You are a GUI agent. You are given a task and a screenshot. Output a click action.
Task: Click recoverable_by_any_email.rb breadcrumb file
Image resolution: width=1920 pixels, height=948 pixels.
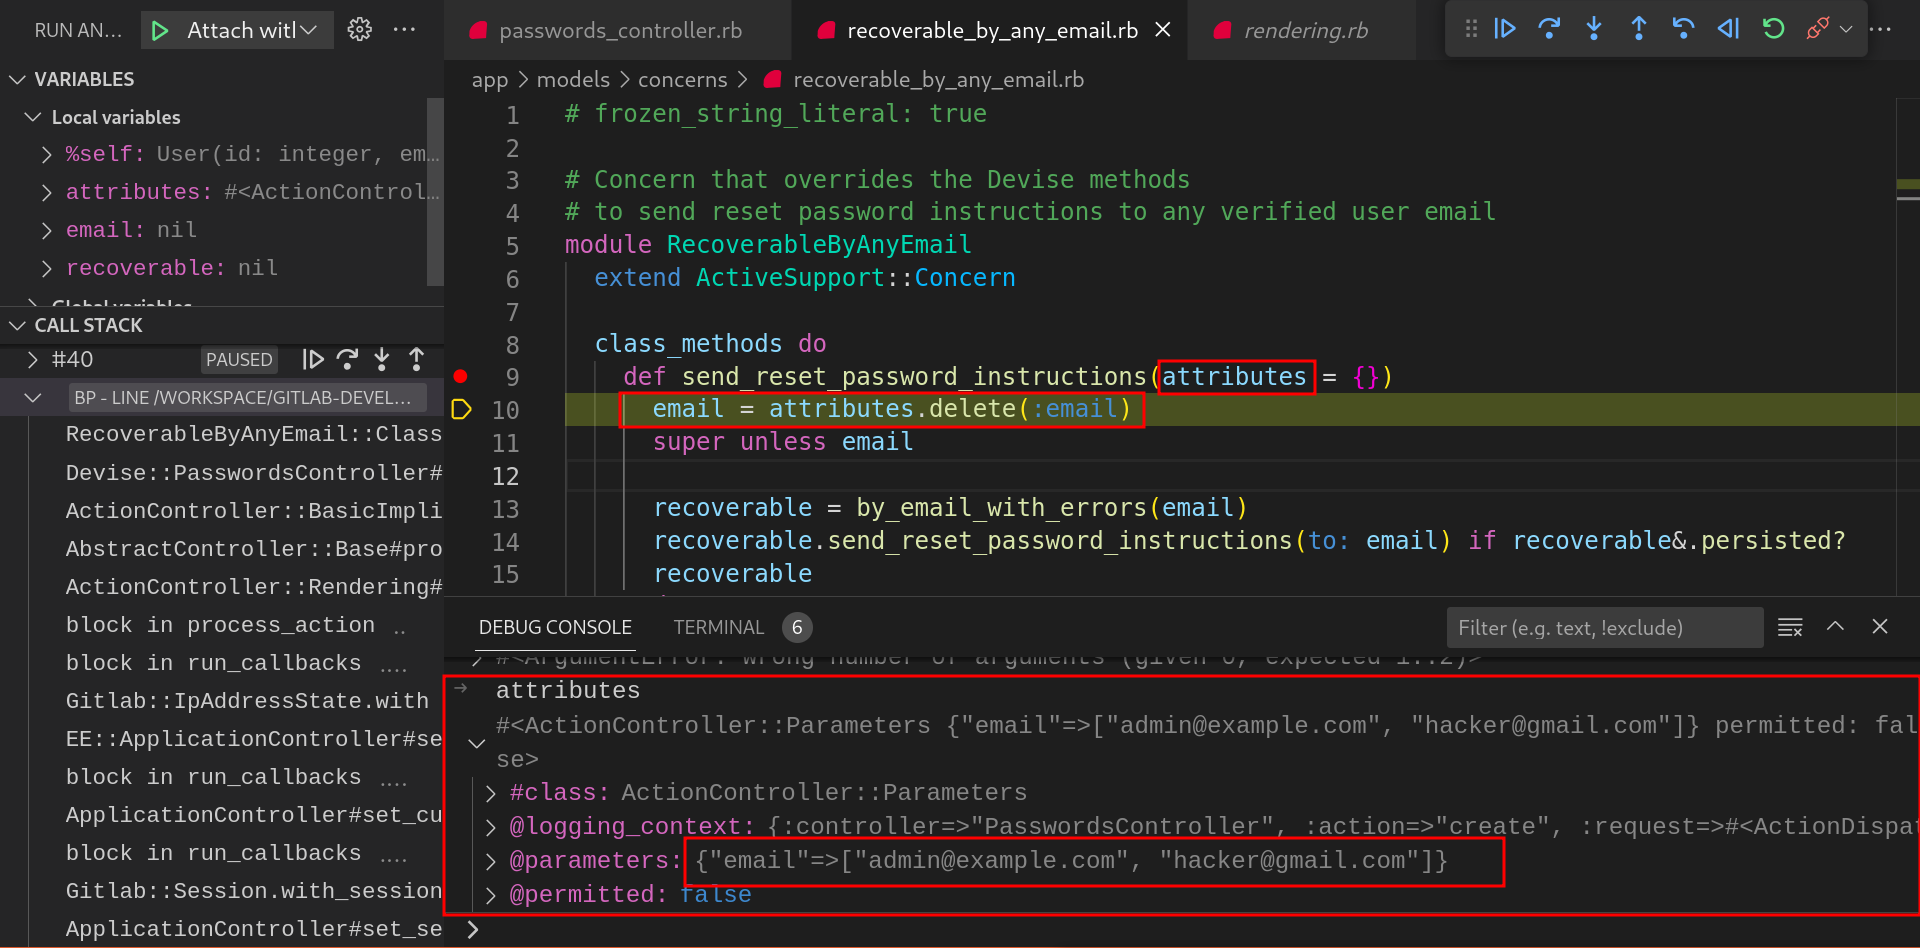pyautogui.click(x=938, y=79)
